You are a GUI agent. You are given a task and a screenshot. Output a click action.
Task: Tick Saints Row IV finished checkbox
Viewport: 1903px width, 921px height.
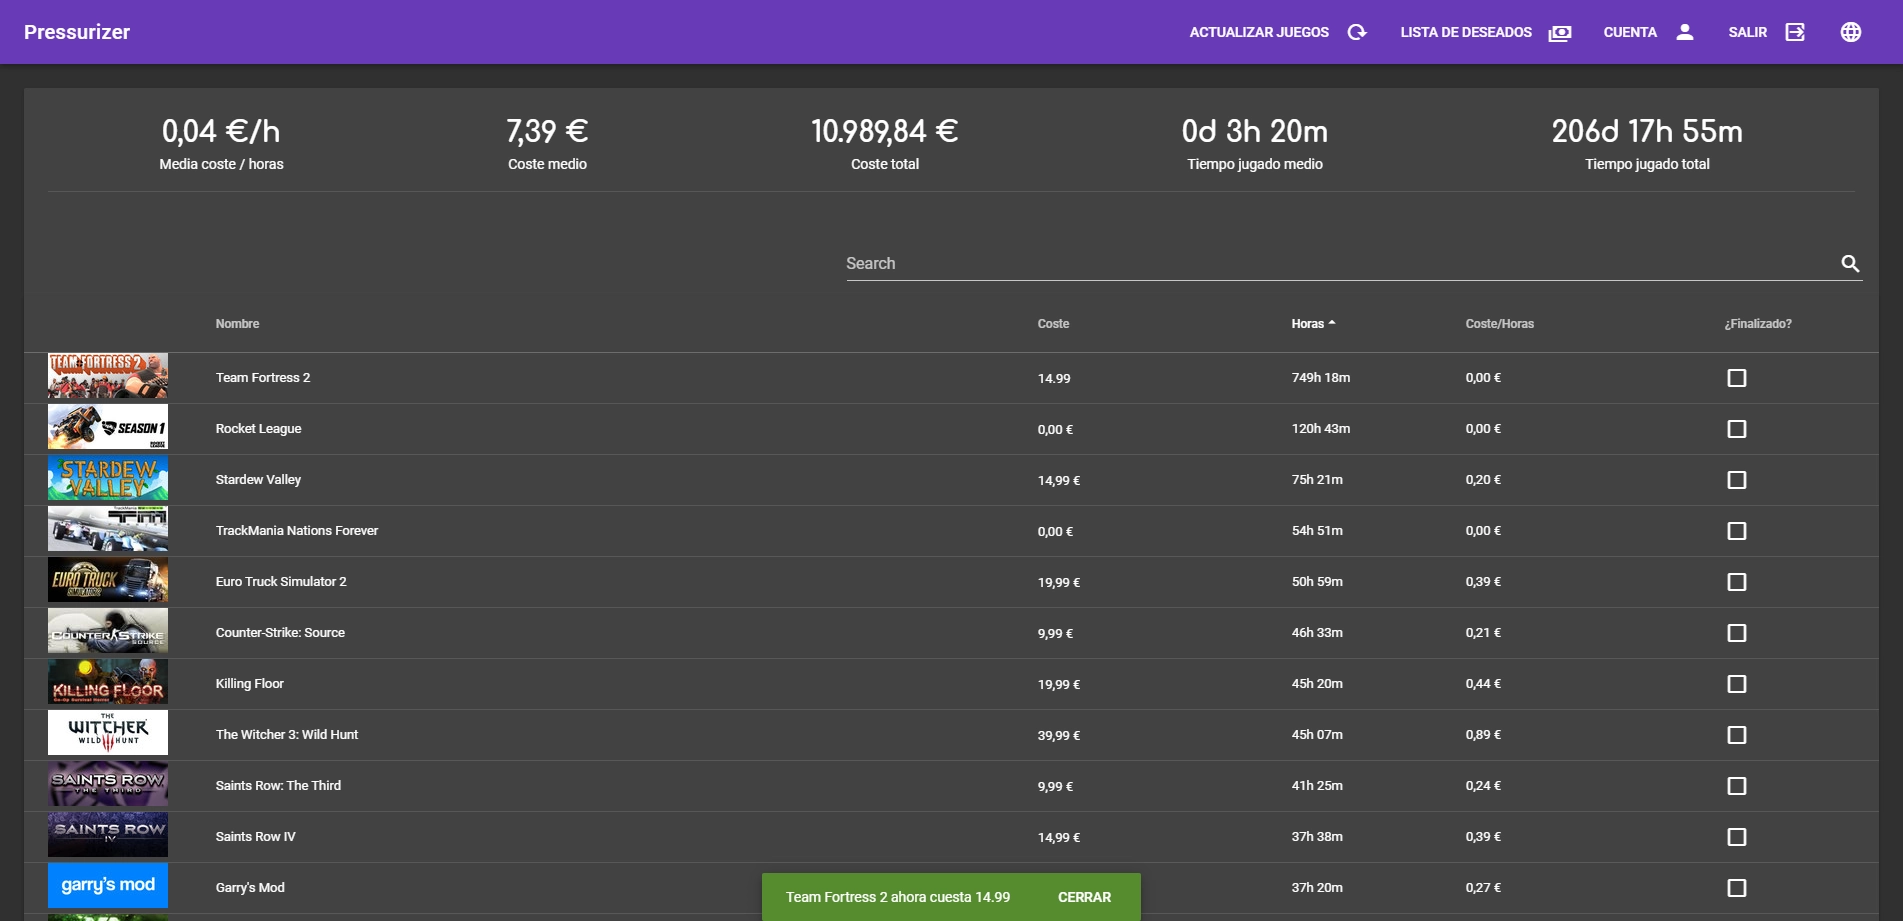tap(1737, 837)
